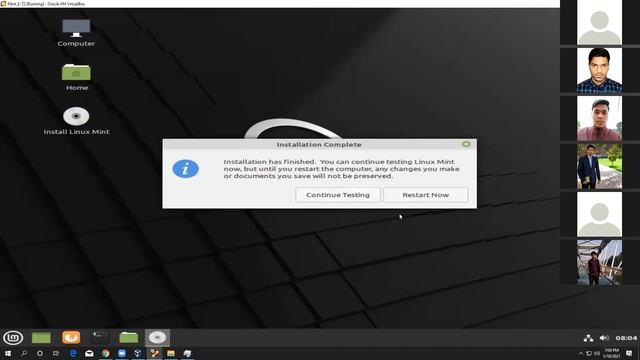Click the last white Windows taskbar icon
This screenshot has height=360, width=640.
pos(187,353)
